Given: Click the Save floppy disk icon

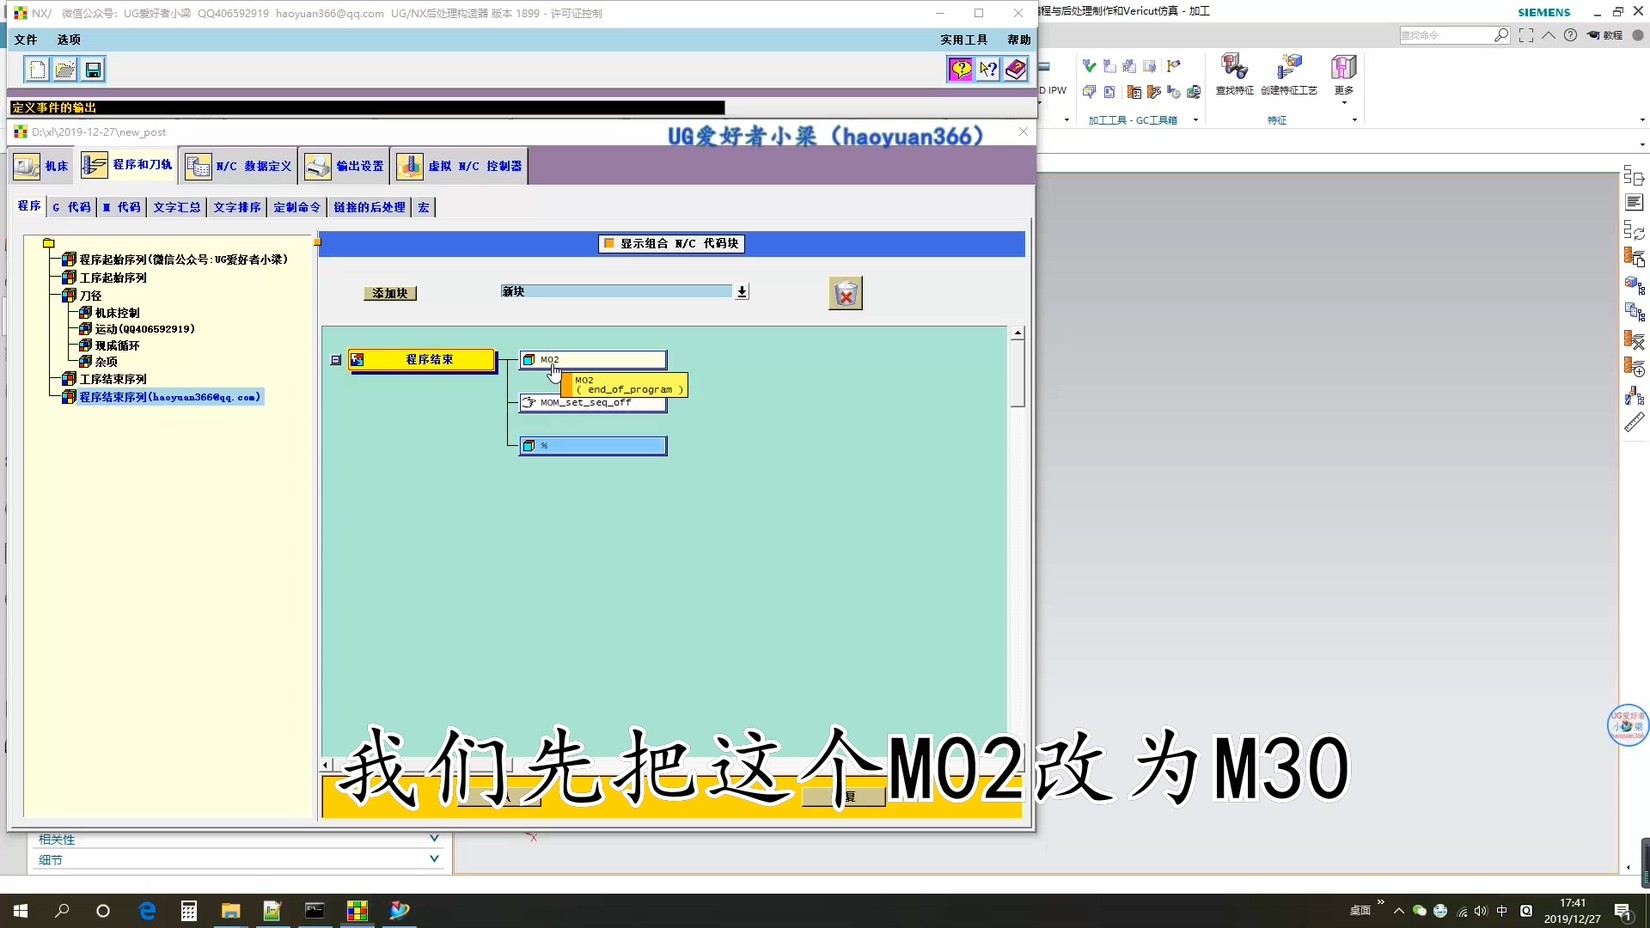Looking at the screenshot, I should click(93, 69).
